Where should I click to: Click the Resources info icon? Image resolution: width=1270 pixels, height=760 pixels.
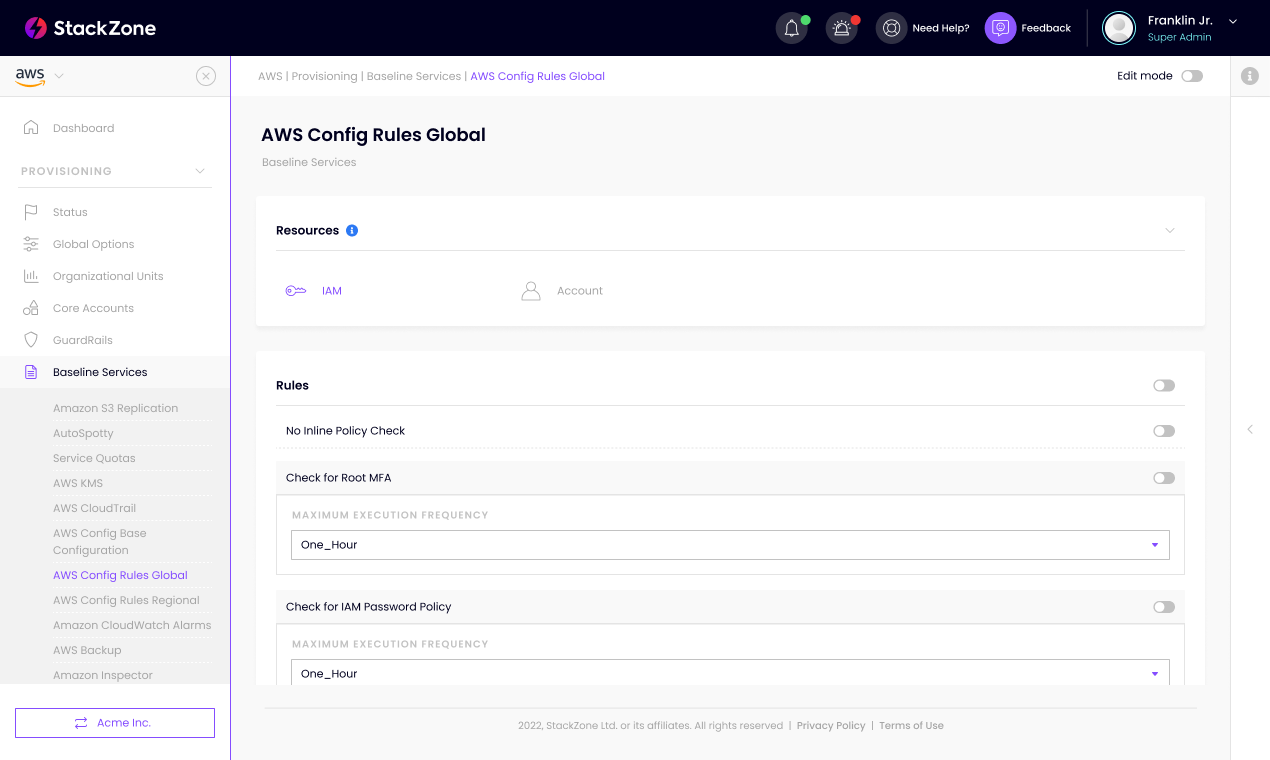352,231
